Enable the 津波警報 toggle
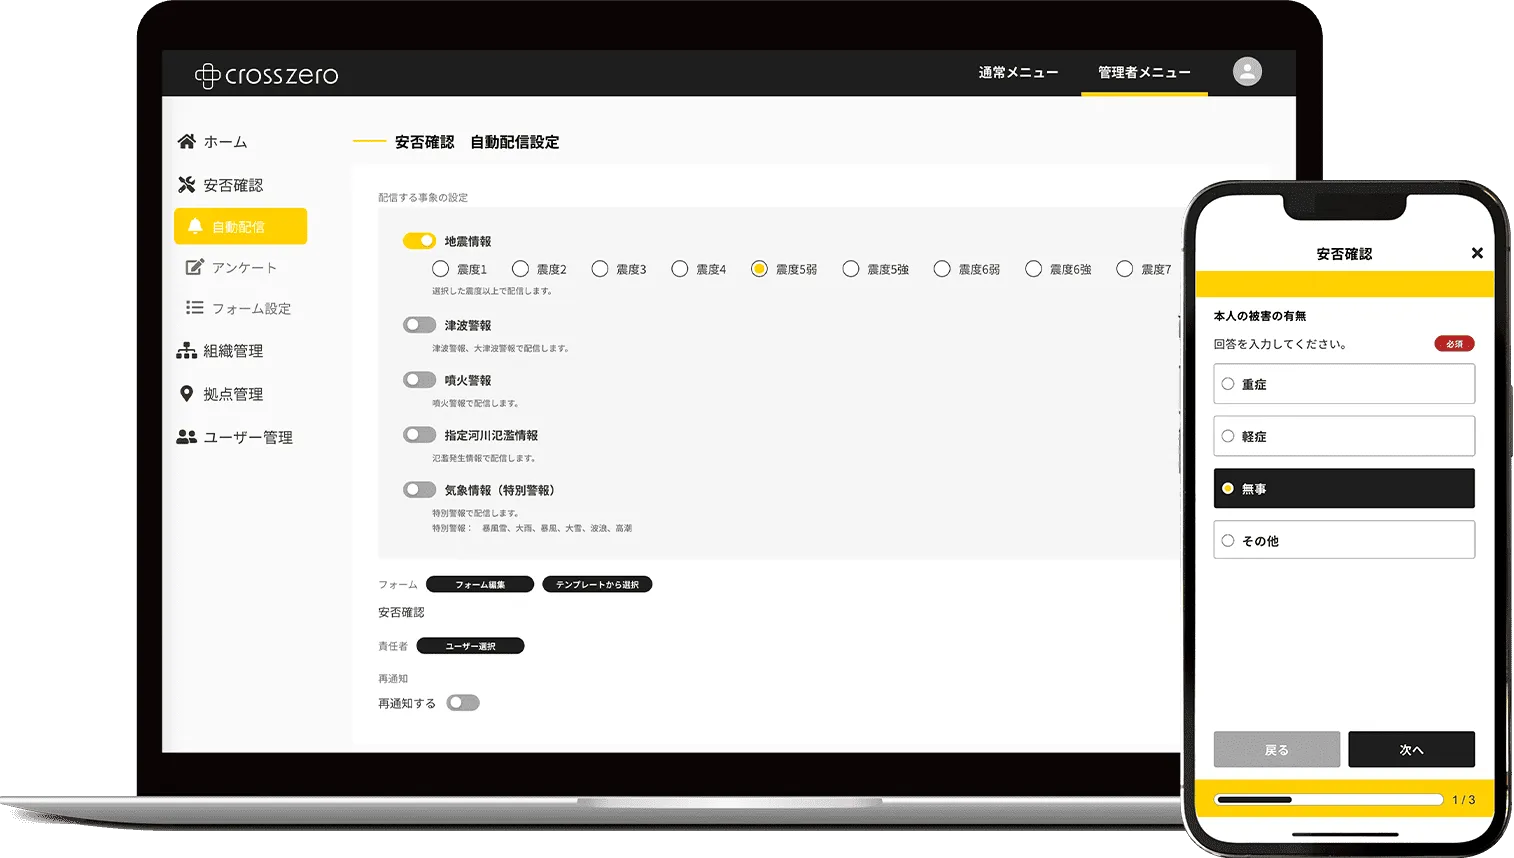Screen dimensions: 1514x858 pos(421,324)
